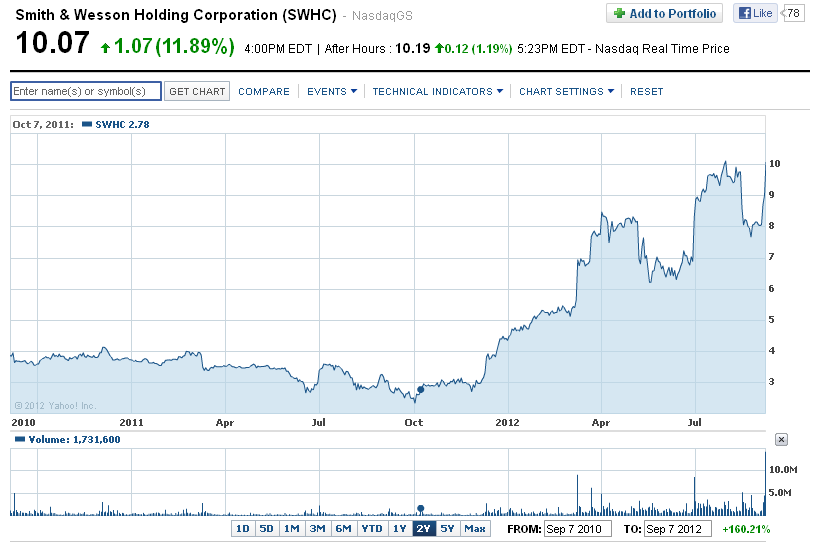Viewport: 816px width, 542px height.
Task: Click the green up arrow beside 1.07
Action: 106,48
